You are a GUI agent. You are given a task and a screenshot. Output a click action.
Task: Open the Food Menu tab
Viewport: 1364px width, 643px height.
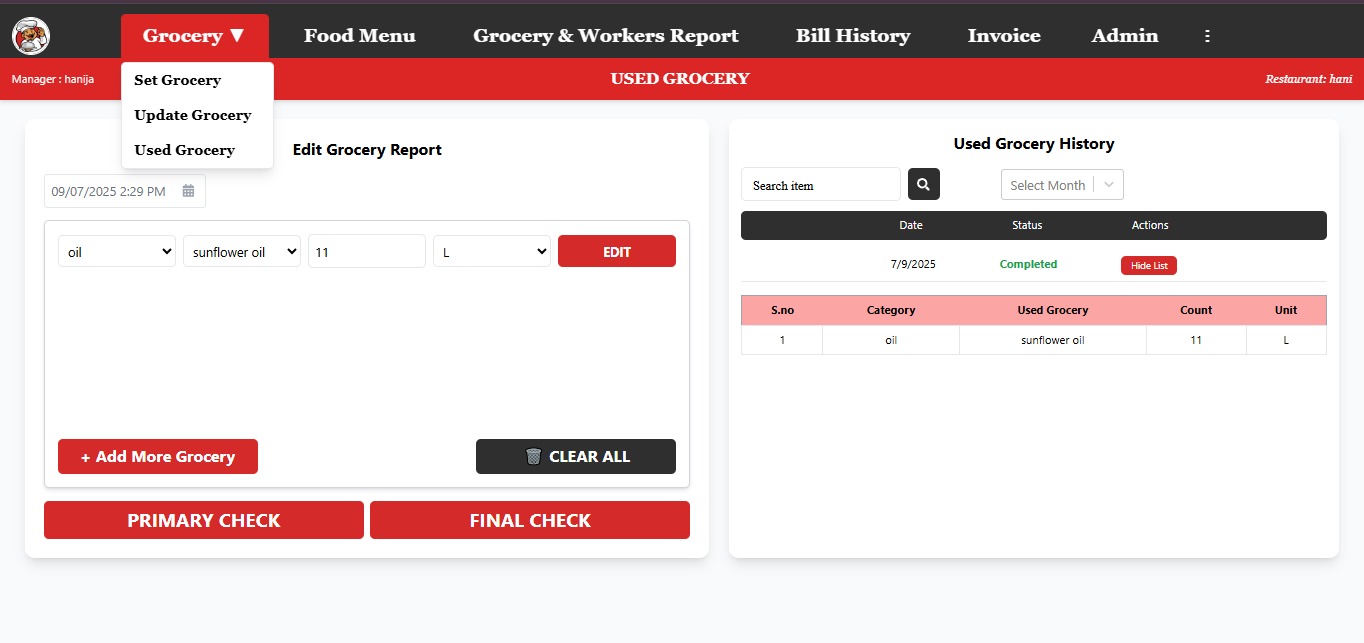point(359,36)
